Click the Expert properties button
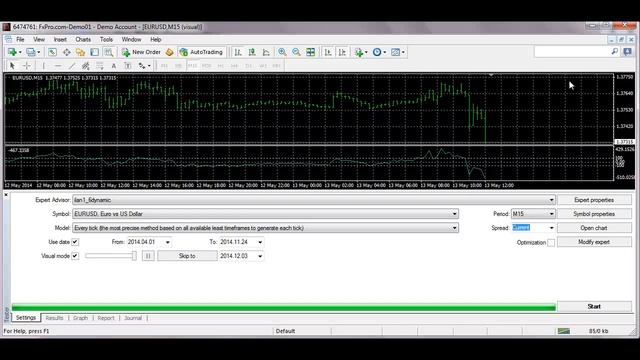Image resolution: width=640 pixels, height=360 pixels. point(594,200)
